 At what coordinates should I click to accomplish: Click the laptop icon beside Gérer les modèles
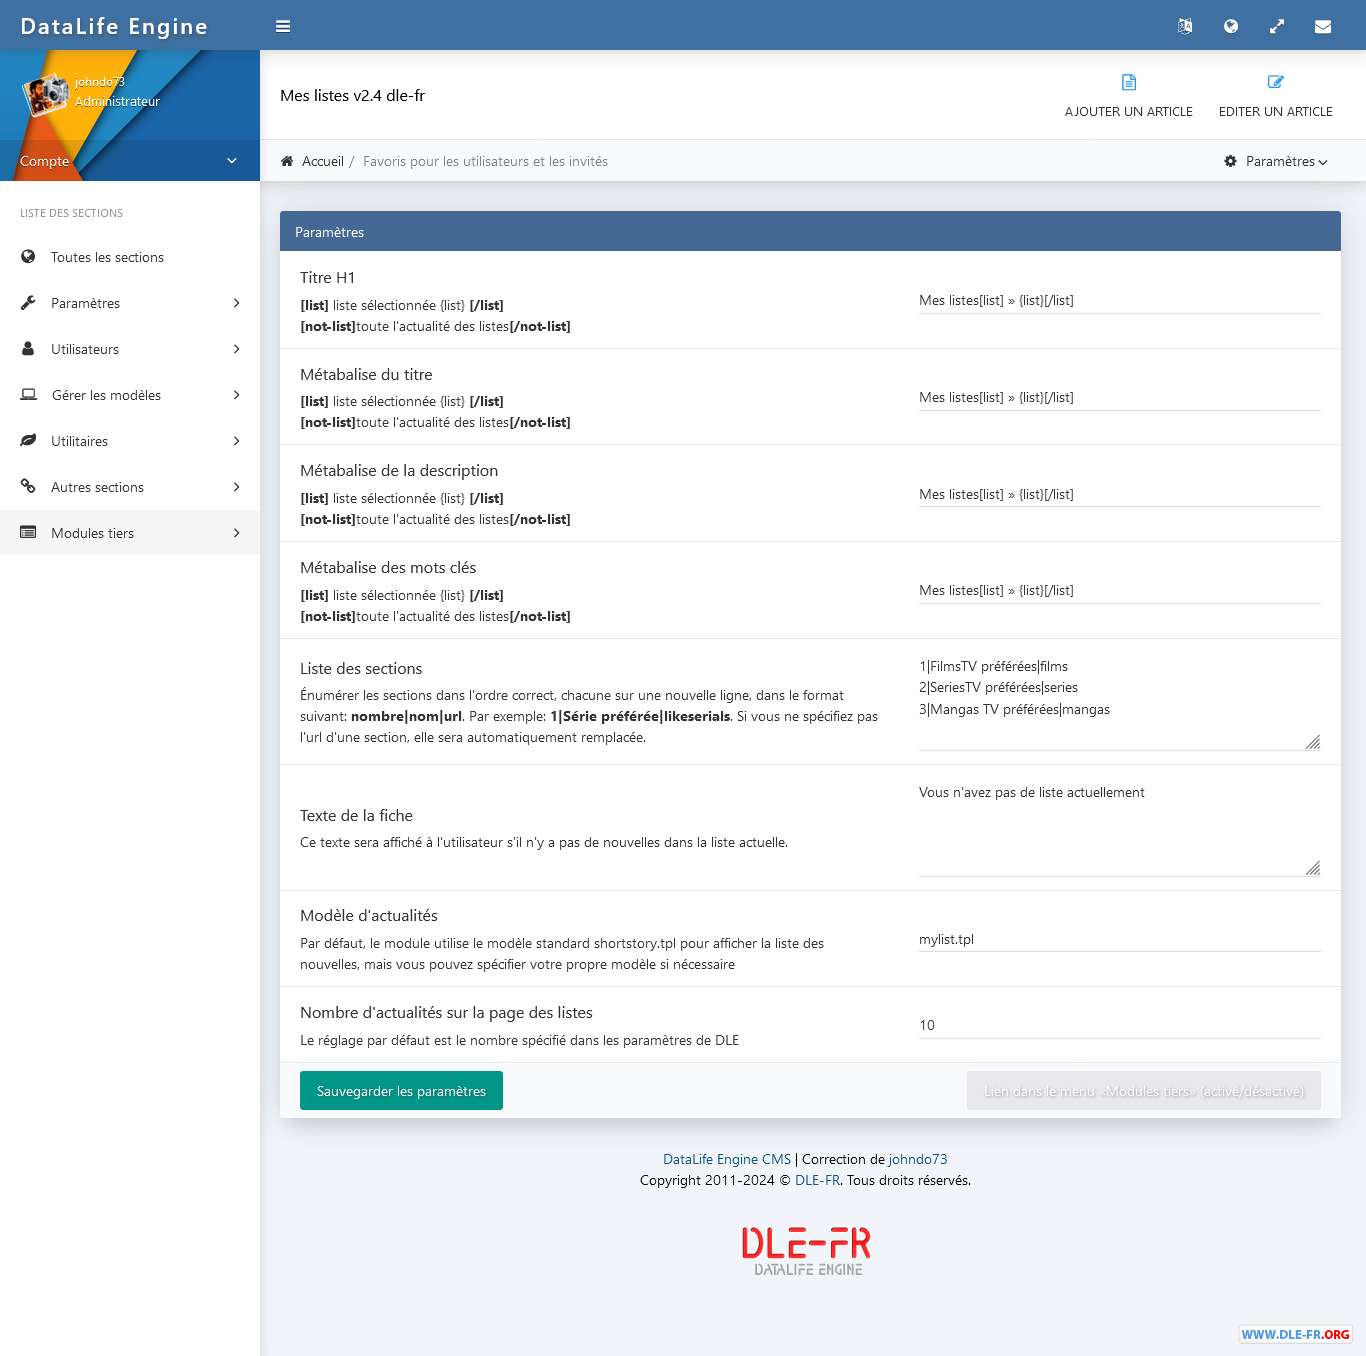[x=29, y=395]
